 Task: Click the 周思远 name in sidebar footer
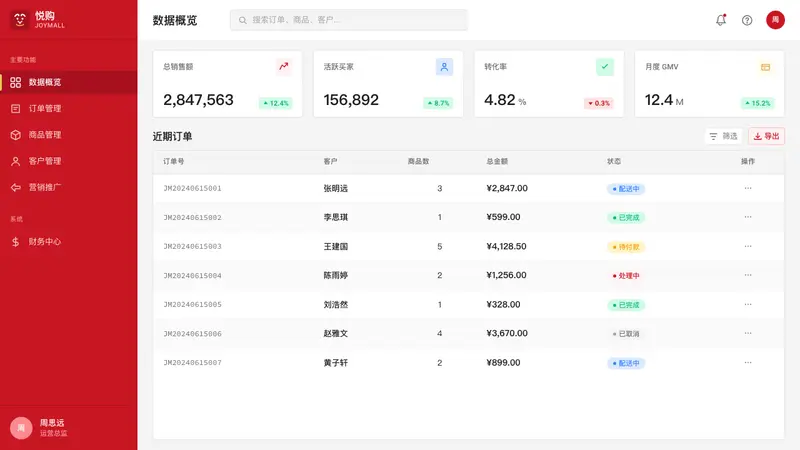(x=52, y=423)
